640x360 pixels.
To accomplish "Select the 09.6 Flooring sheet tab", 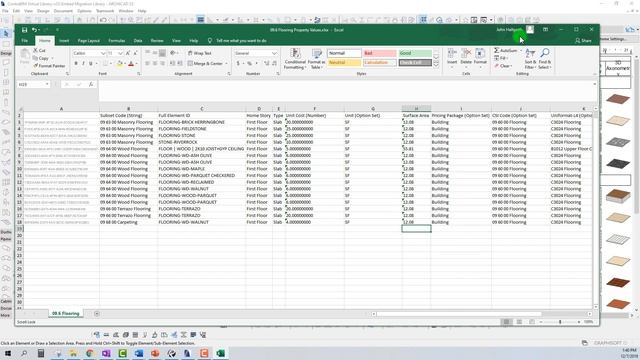I will [65, 313].
